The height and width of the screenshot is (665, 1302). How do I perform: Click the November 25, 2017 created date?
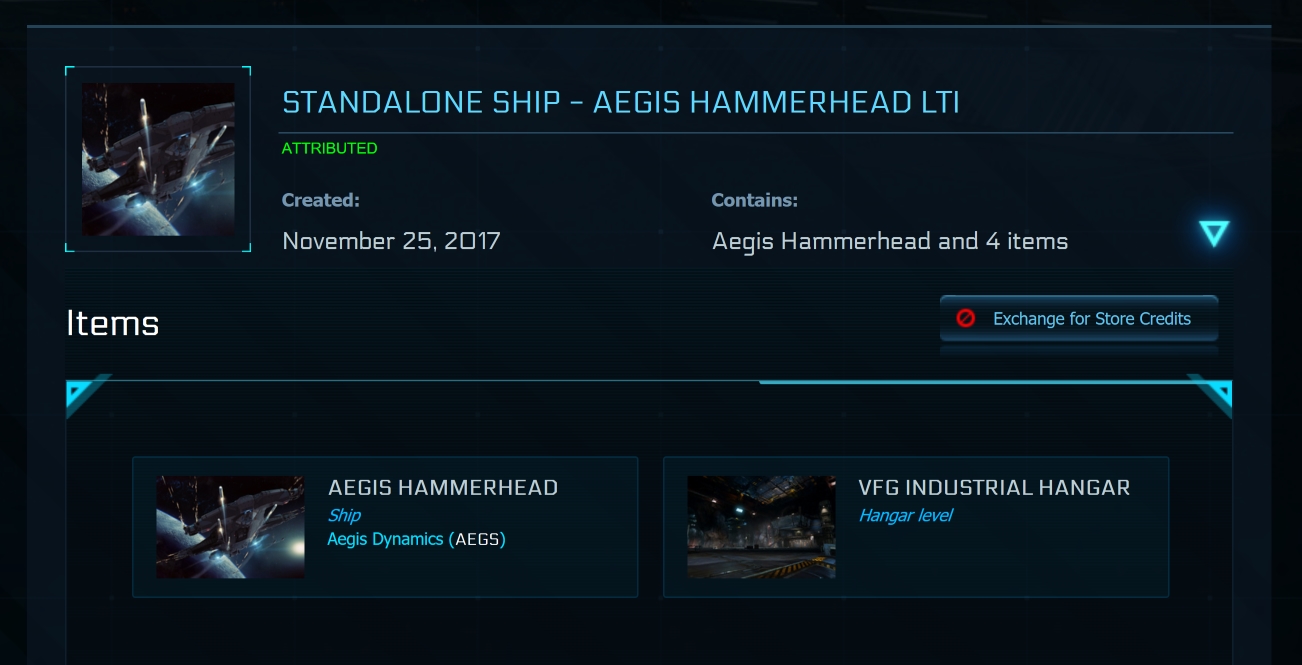point(391,241)
